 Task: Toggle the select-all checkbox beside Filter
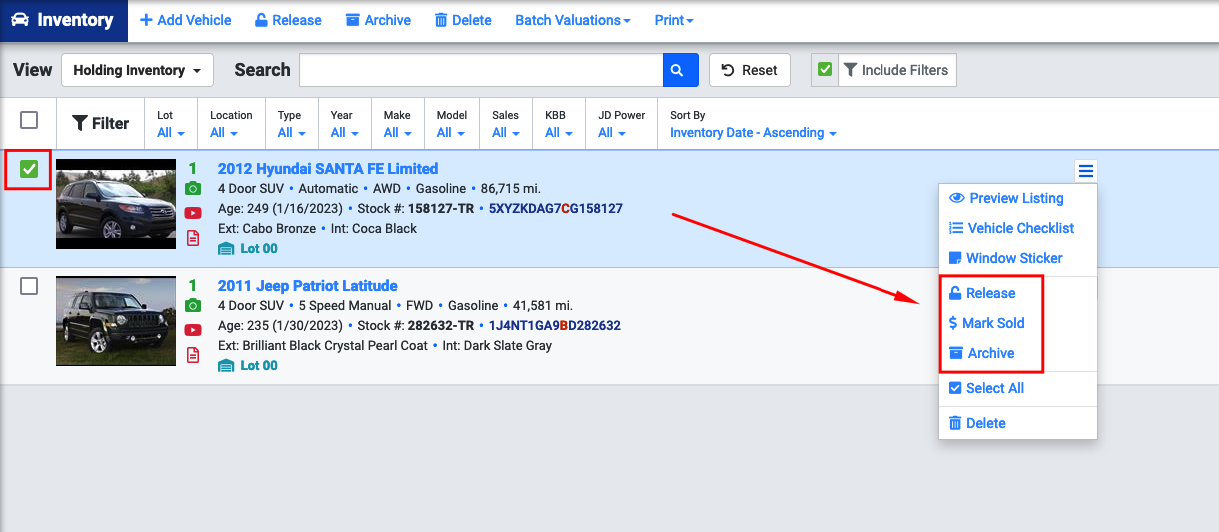pyautogui.click(x=29, y=120)
